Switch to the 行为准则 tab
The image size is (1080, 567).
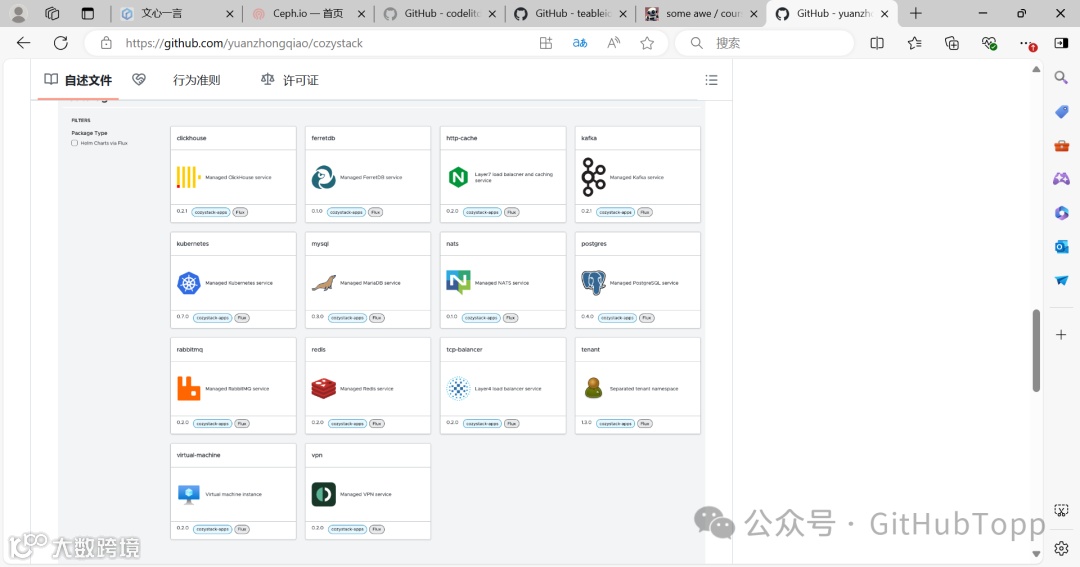(x=196, y=80)
